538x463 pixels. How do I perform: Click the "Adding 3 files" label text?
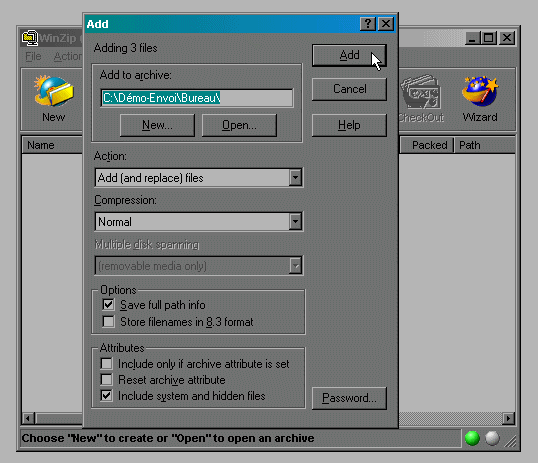click(125, 48)
